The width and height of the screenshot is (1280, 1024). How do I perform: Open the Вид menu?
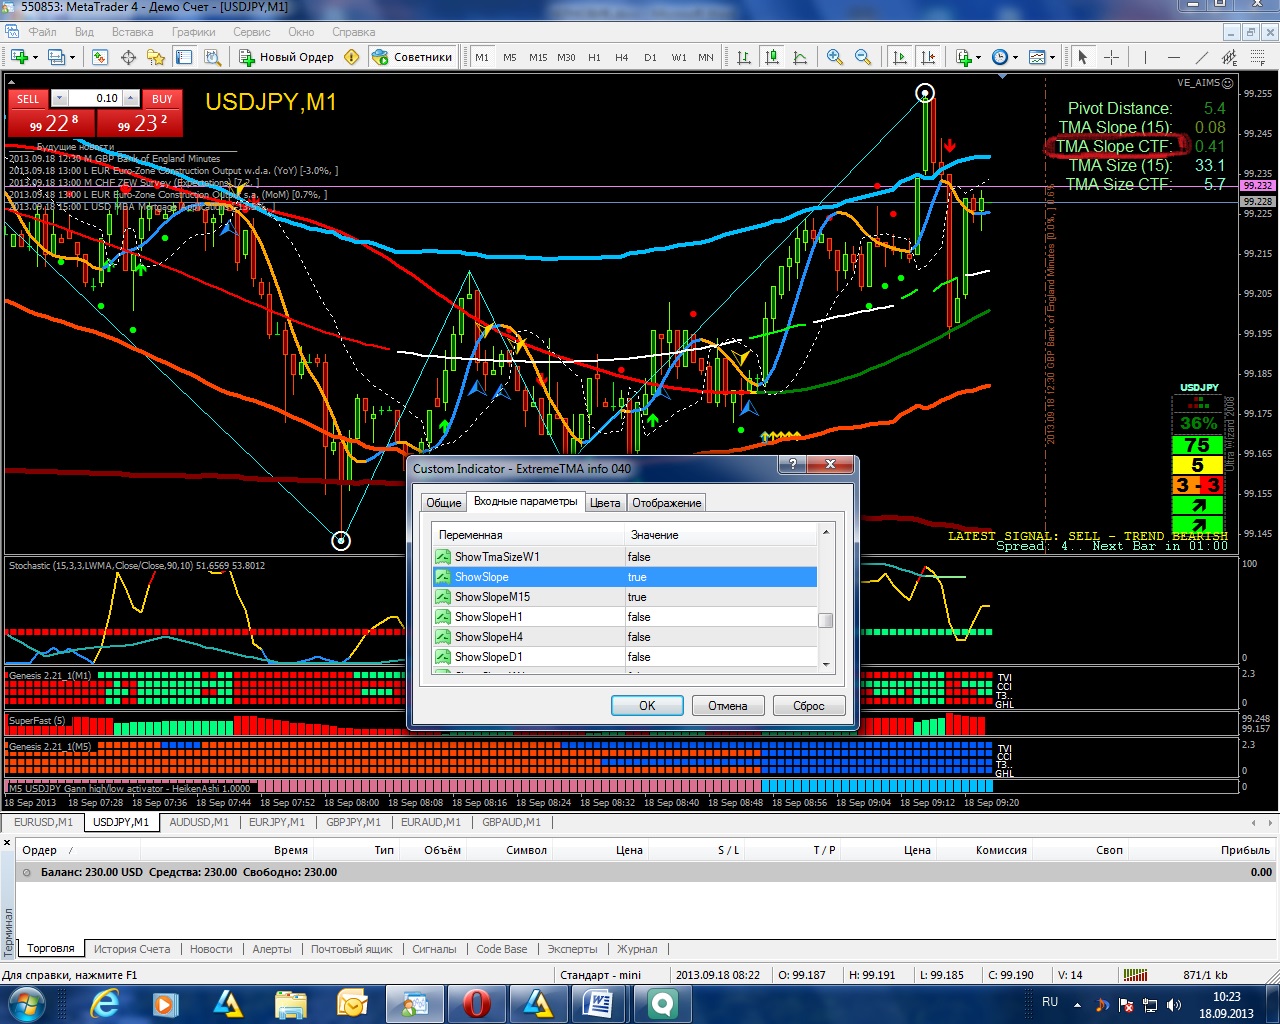click(x=84, y=32)
